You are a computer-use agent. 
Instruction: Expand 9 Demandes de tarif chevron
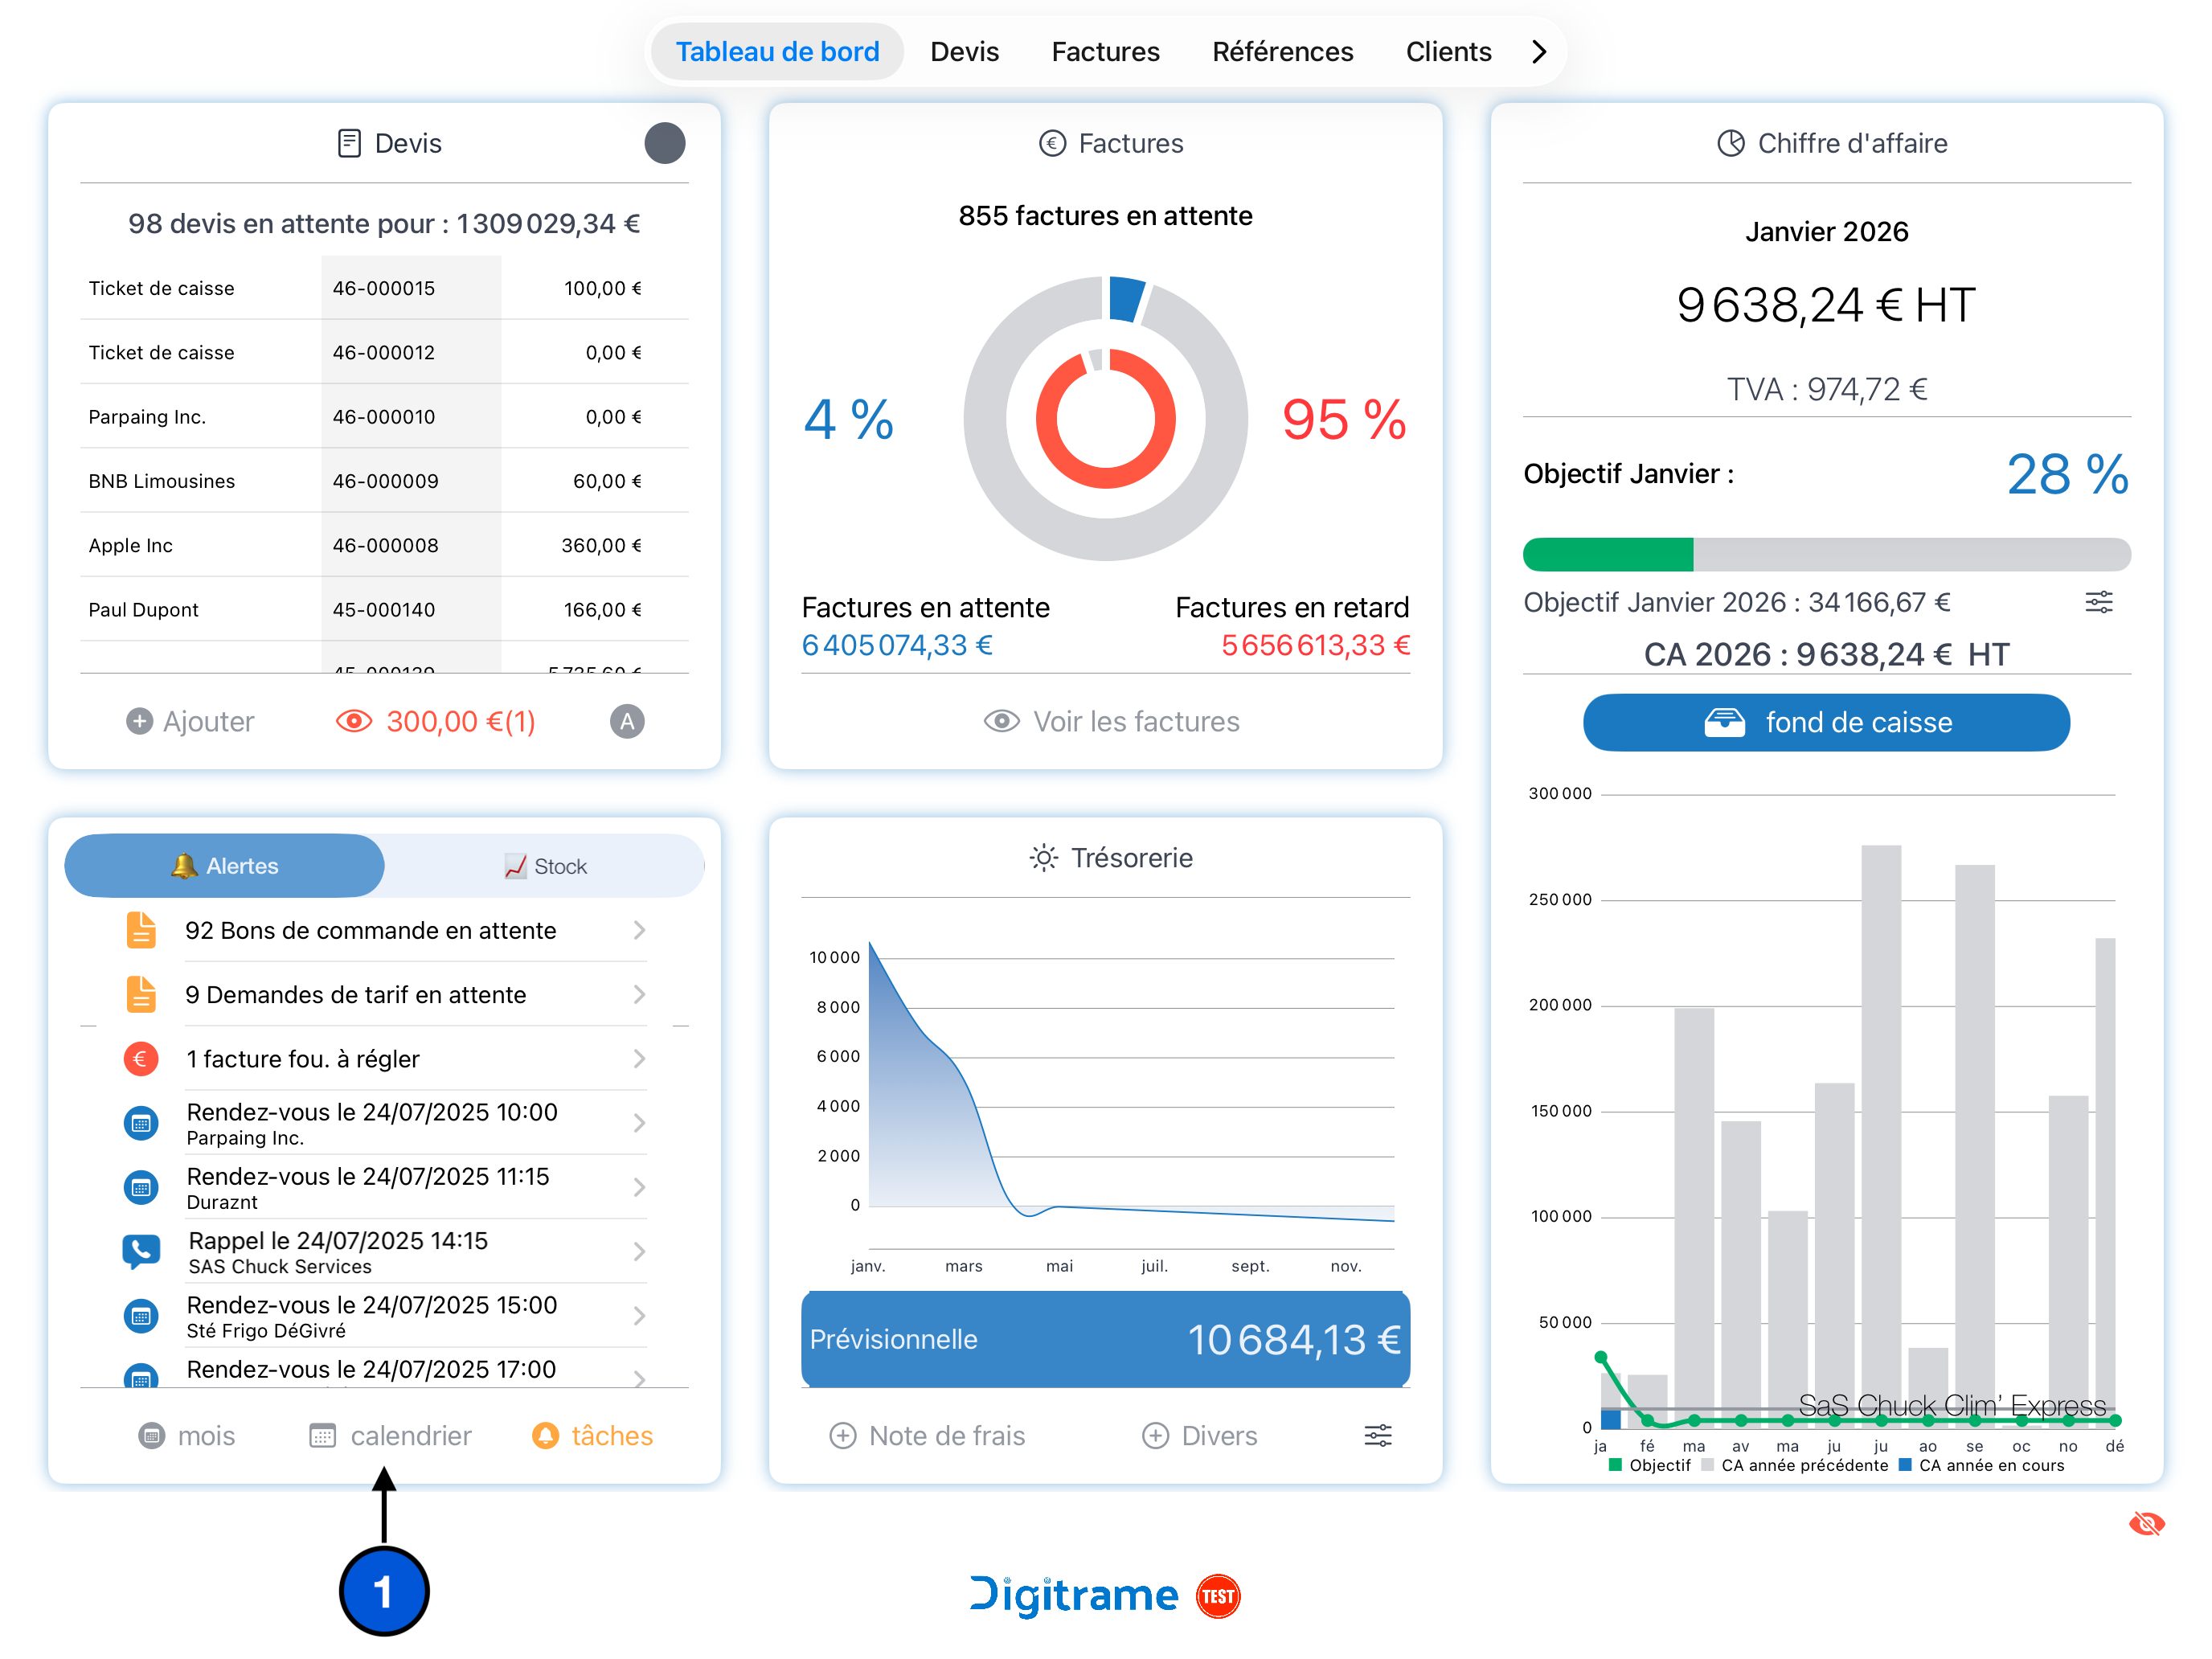coord(639,994)
